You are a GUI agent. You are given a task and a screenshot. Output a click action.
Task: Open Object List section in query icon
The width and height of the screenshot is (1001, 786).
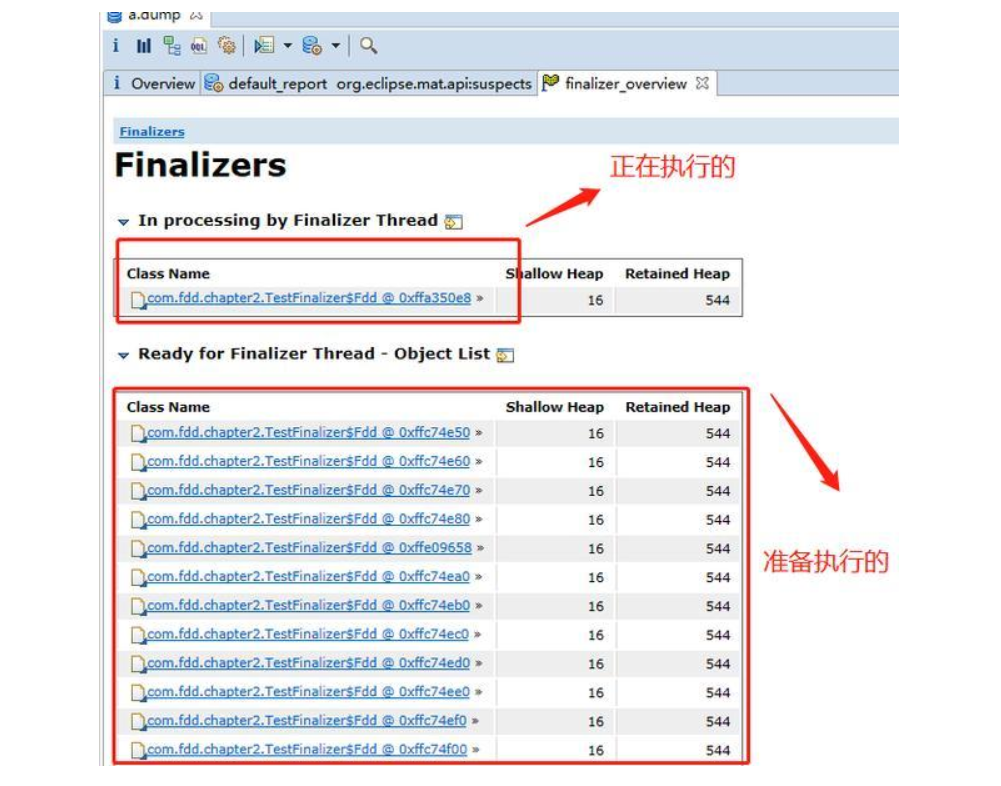tap(505, 355)
